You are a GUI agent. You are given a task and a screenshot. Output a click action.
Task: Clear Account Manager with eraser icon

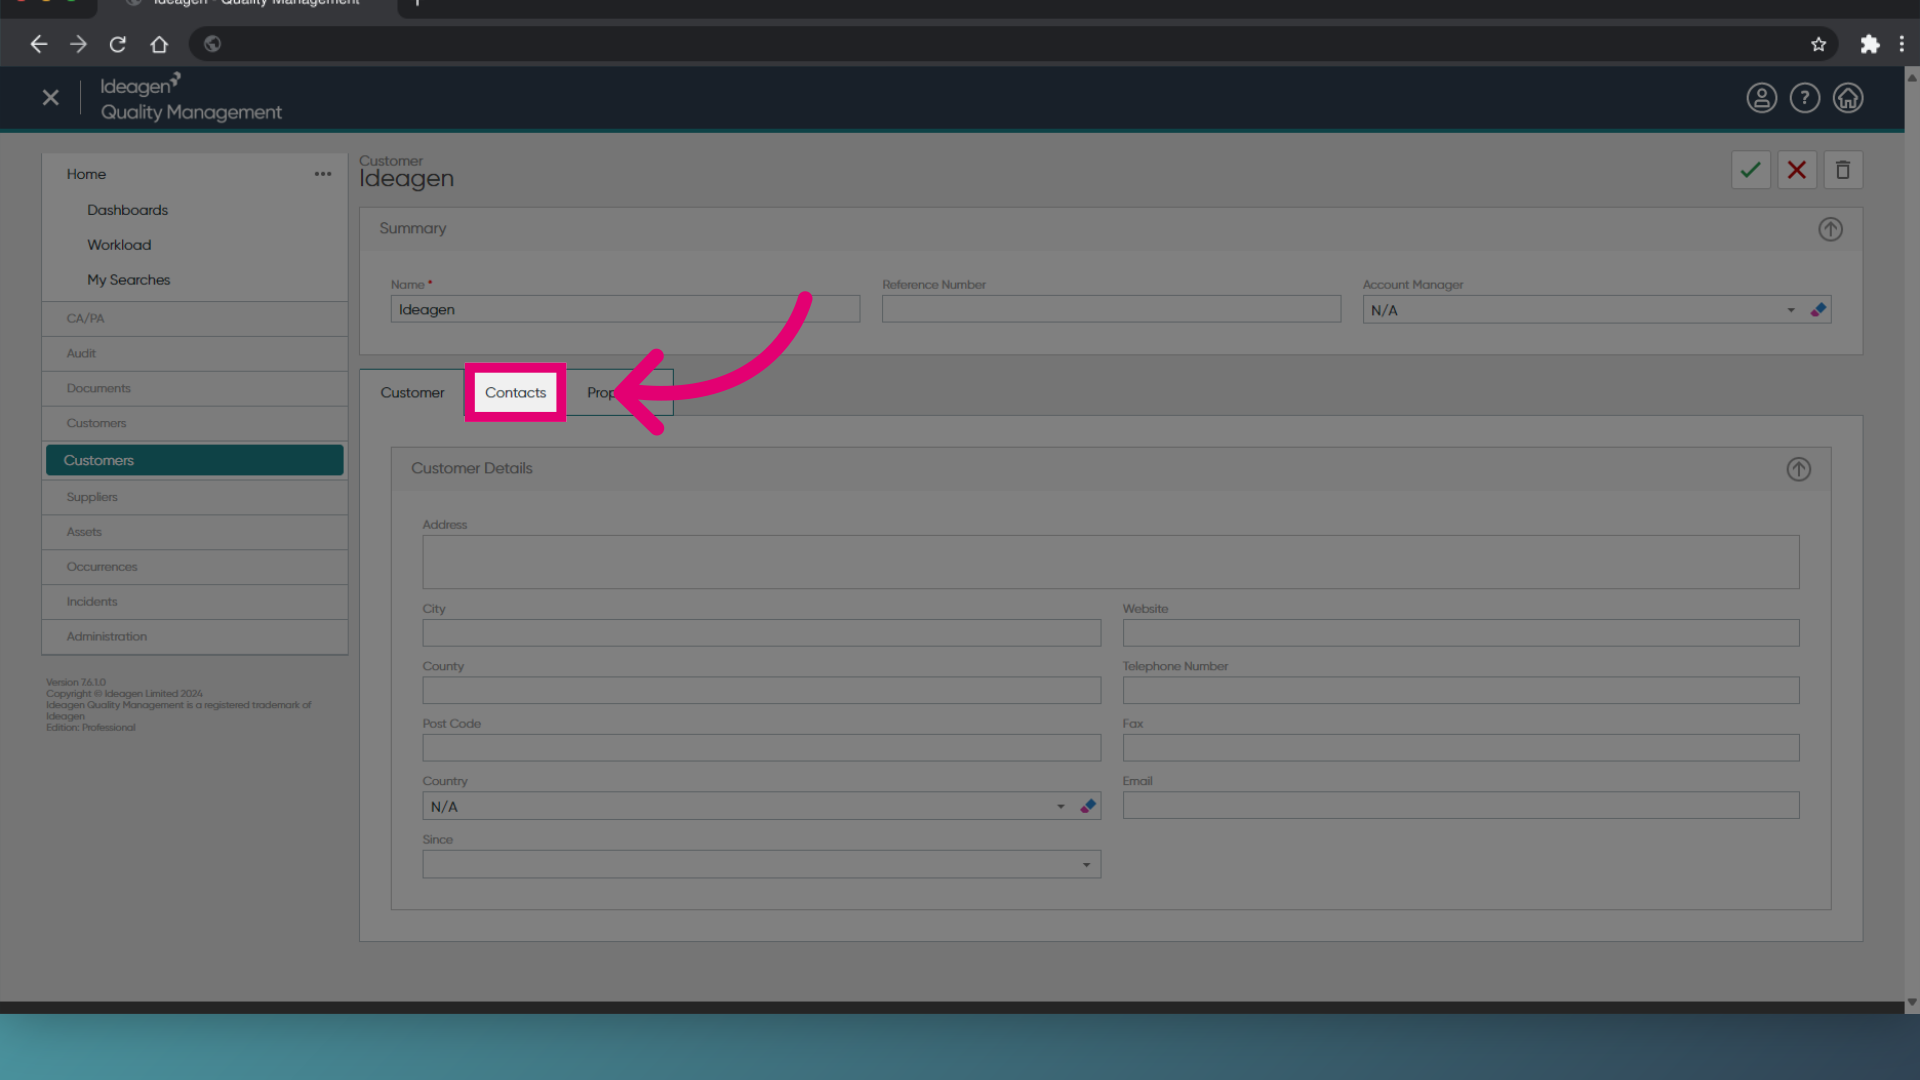1818,310
